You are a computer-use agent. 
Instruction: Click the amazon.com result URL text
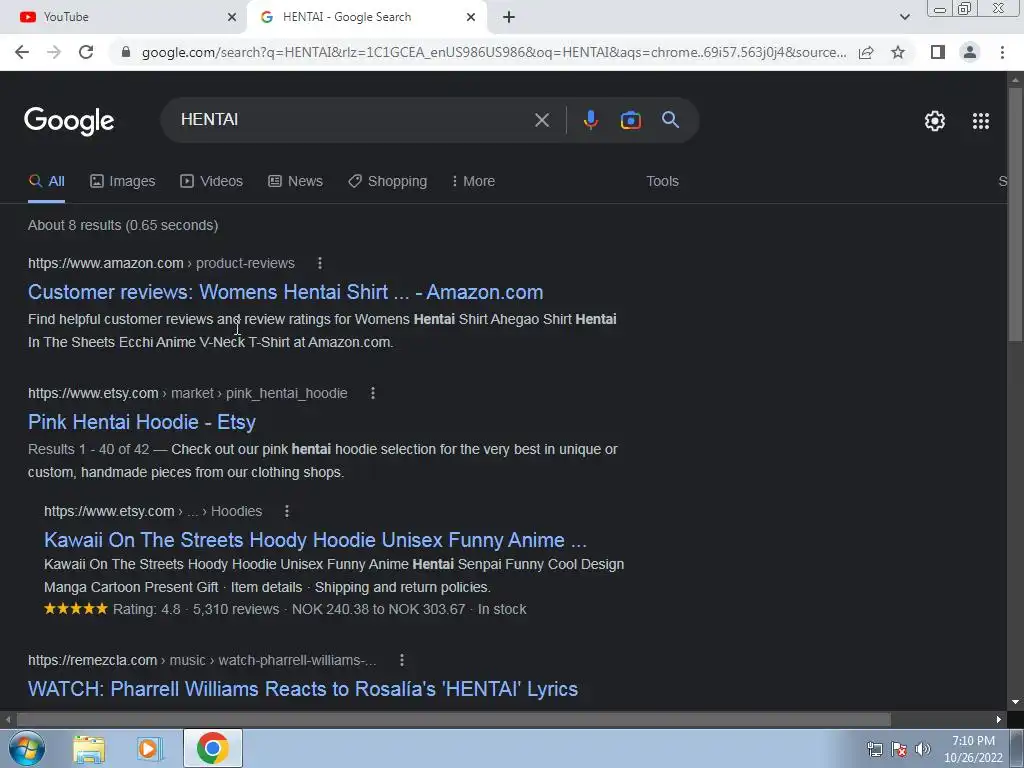161,263
